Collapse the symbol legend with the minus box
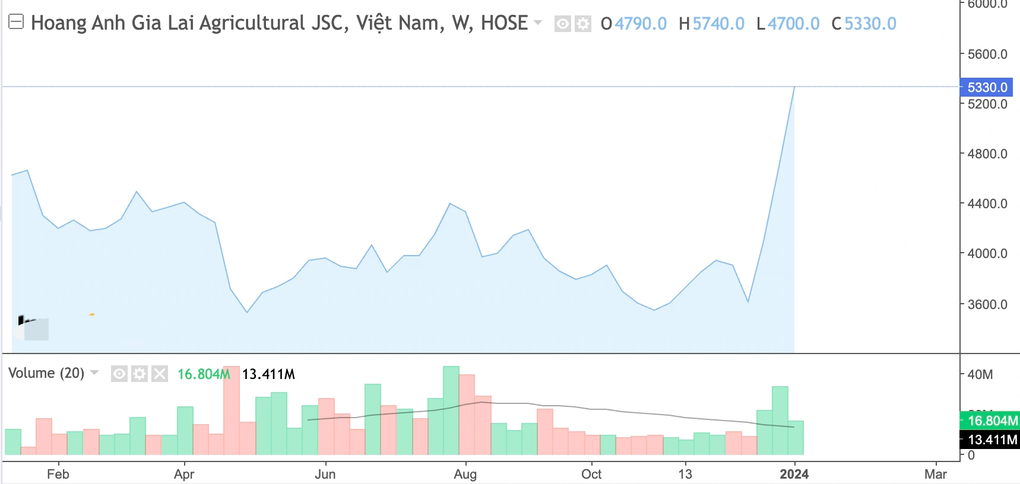Viewport: 1020px width, 484px height. (x=17, y=23)
